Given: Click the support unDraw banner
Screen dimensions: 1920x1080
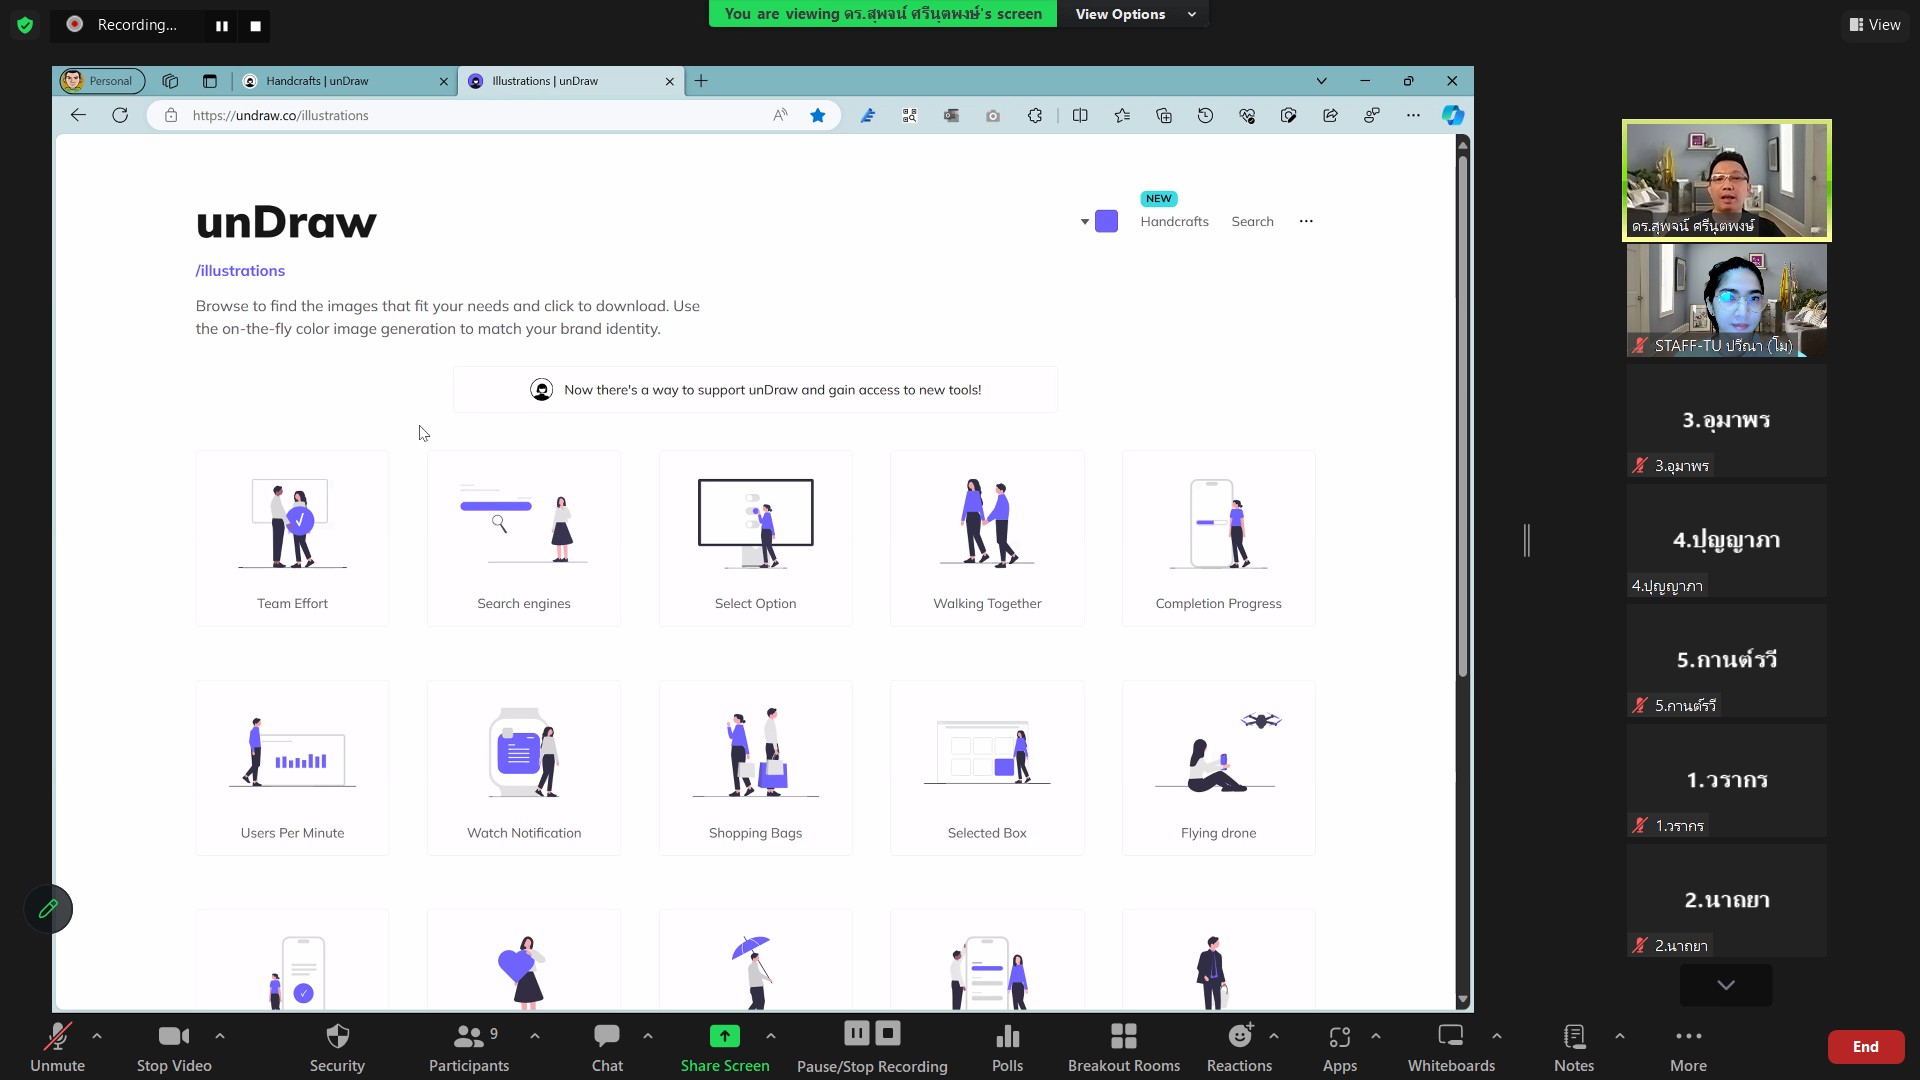Looking at the screenshot, I should 755,390.
